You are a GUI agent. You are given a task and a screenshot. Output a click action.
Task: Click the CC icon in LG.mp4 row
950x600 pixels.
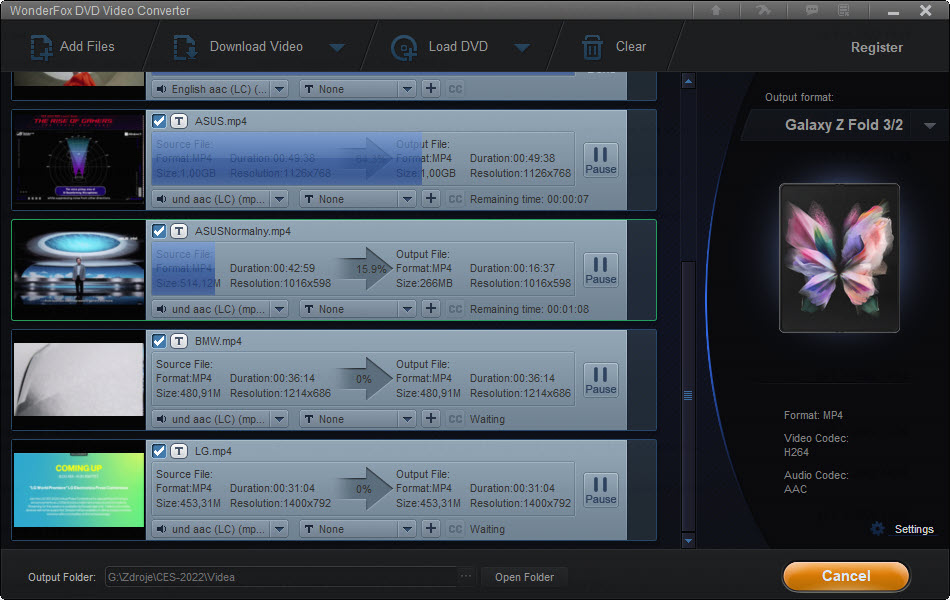(455, 529)
